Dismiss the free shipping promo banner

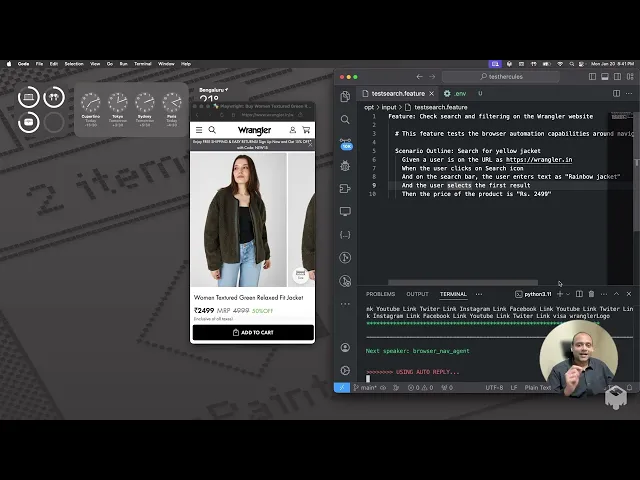pos(310,144)
